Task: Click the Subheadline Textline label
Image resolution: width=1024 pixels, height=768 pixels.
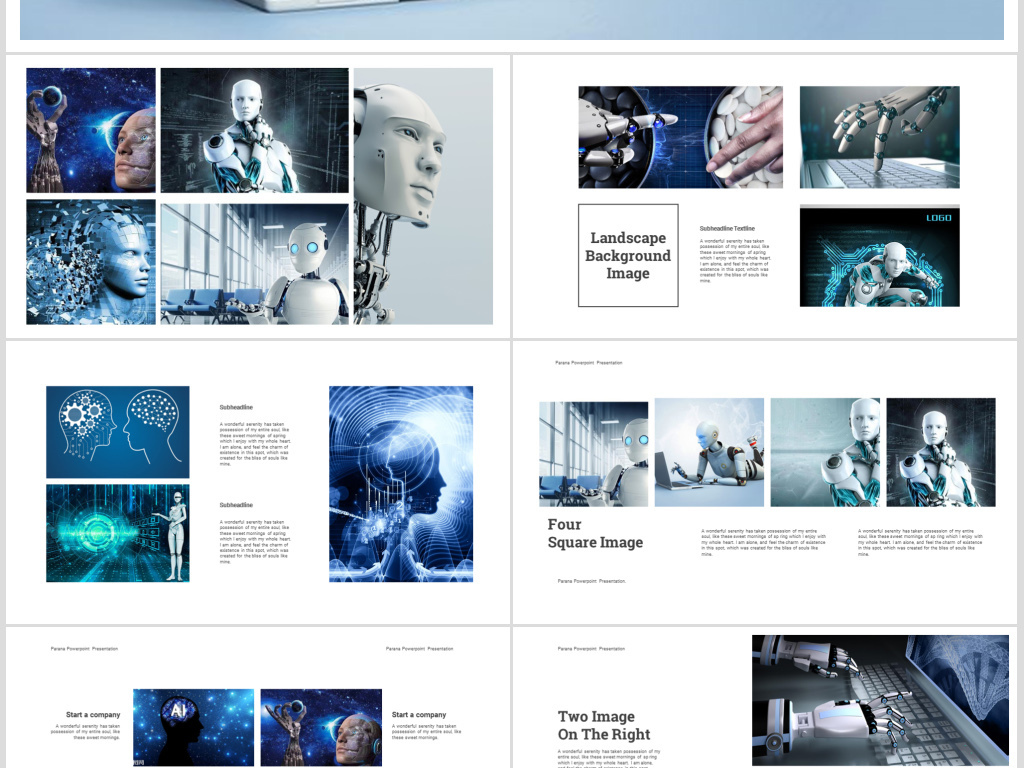Action: coord(726,230)
